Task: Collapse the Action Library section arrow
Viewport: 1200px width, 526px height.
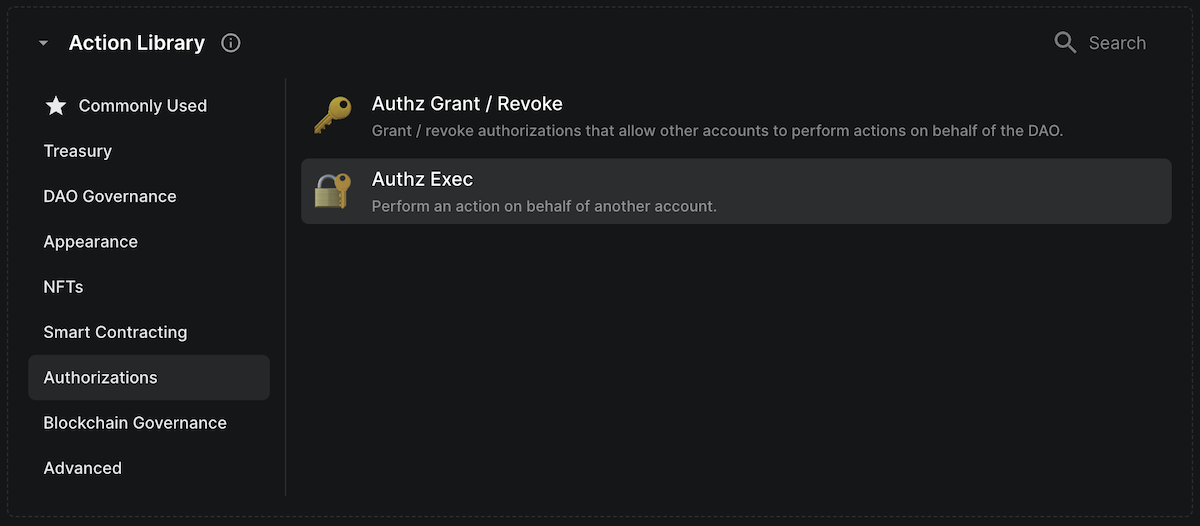Action: coord(43,44)
